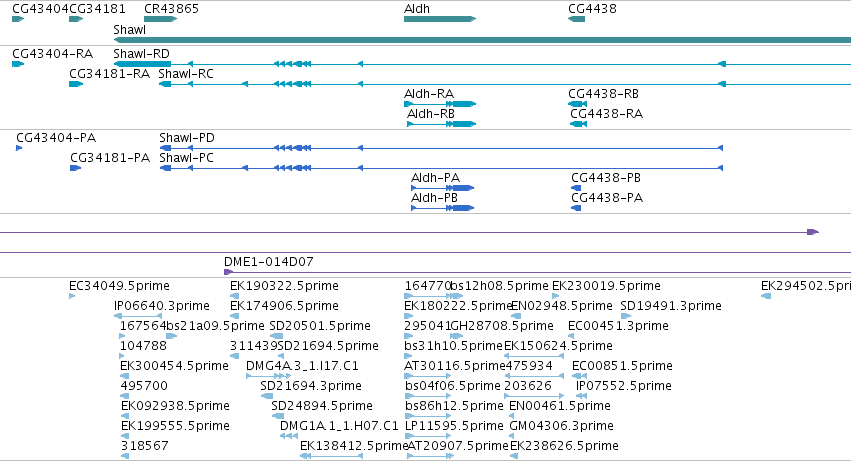
Task: Select the EN00461.5prime EST label
Action: 560,407
